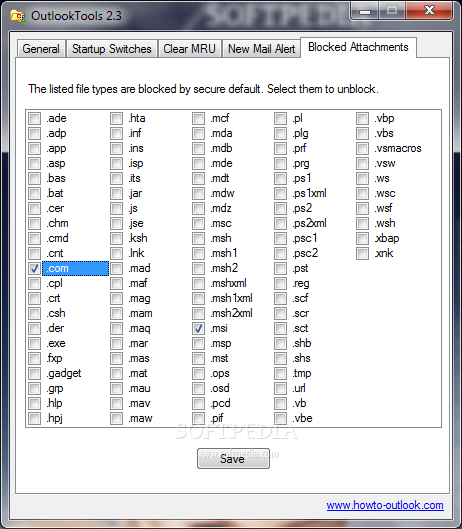
Task: Select the Blocked Attachments tab
Action: pos(358,47)
